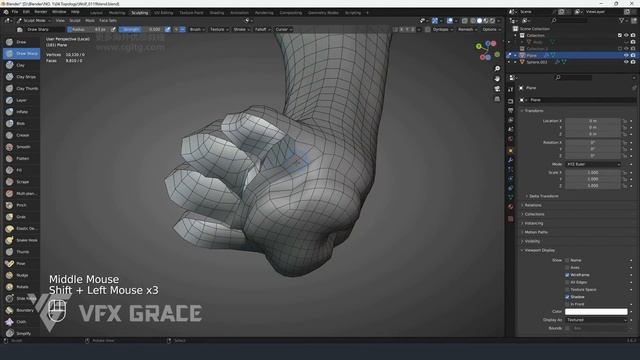The height and width of the screenshot is (360, 640).
Task: Select the Scrape brush
Action: (21, 182)
